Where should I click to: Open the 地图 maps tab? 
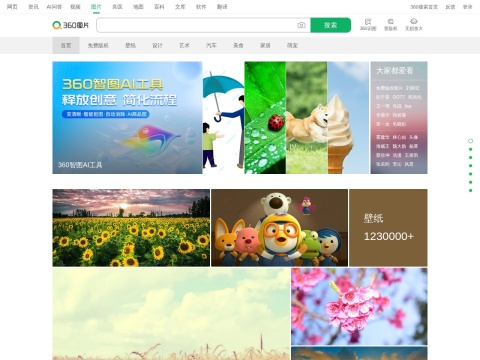point(138,7)
